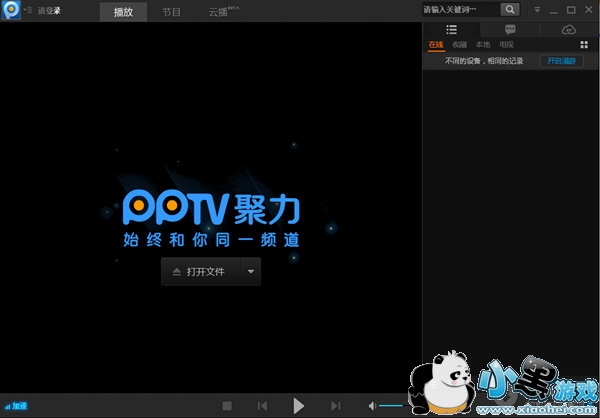Open the chat comments panel icon
Image resolution: width=600 pixels, height=418 pixels.
point(510,29)
